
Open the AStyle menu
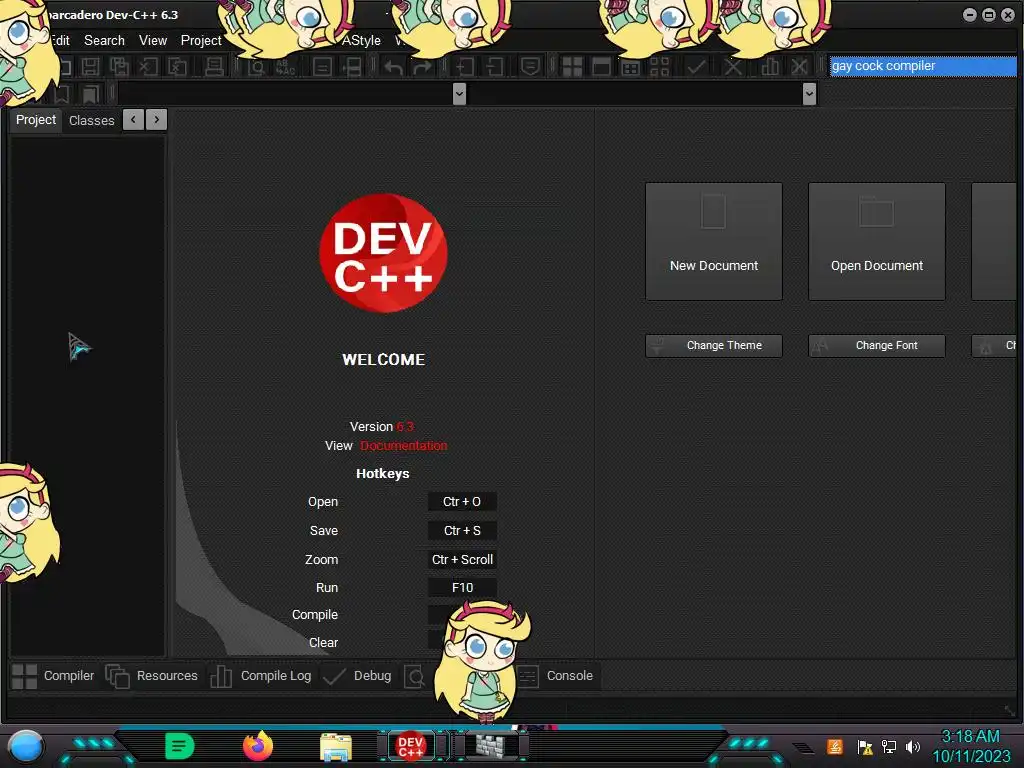[361, 40]
